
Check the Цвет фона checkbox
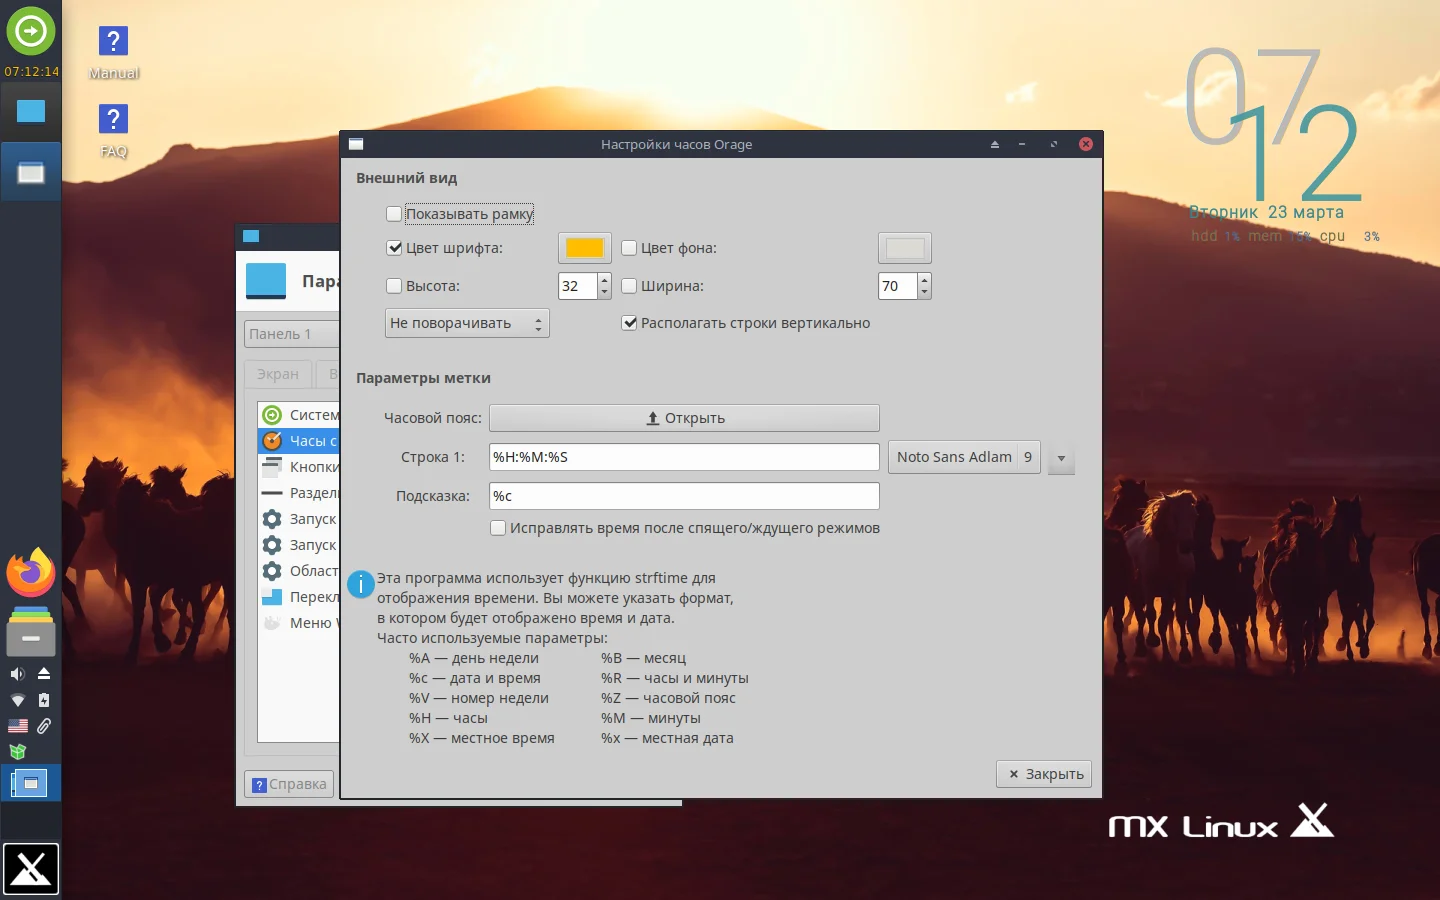click(x=629, y=248)
